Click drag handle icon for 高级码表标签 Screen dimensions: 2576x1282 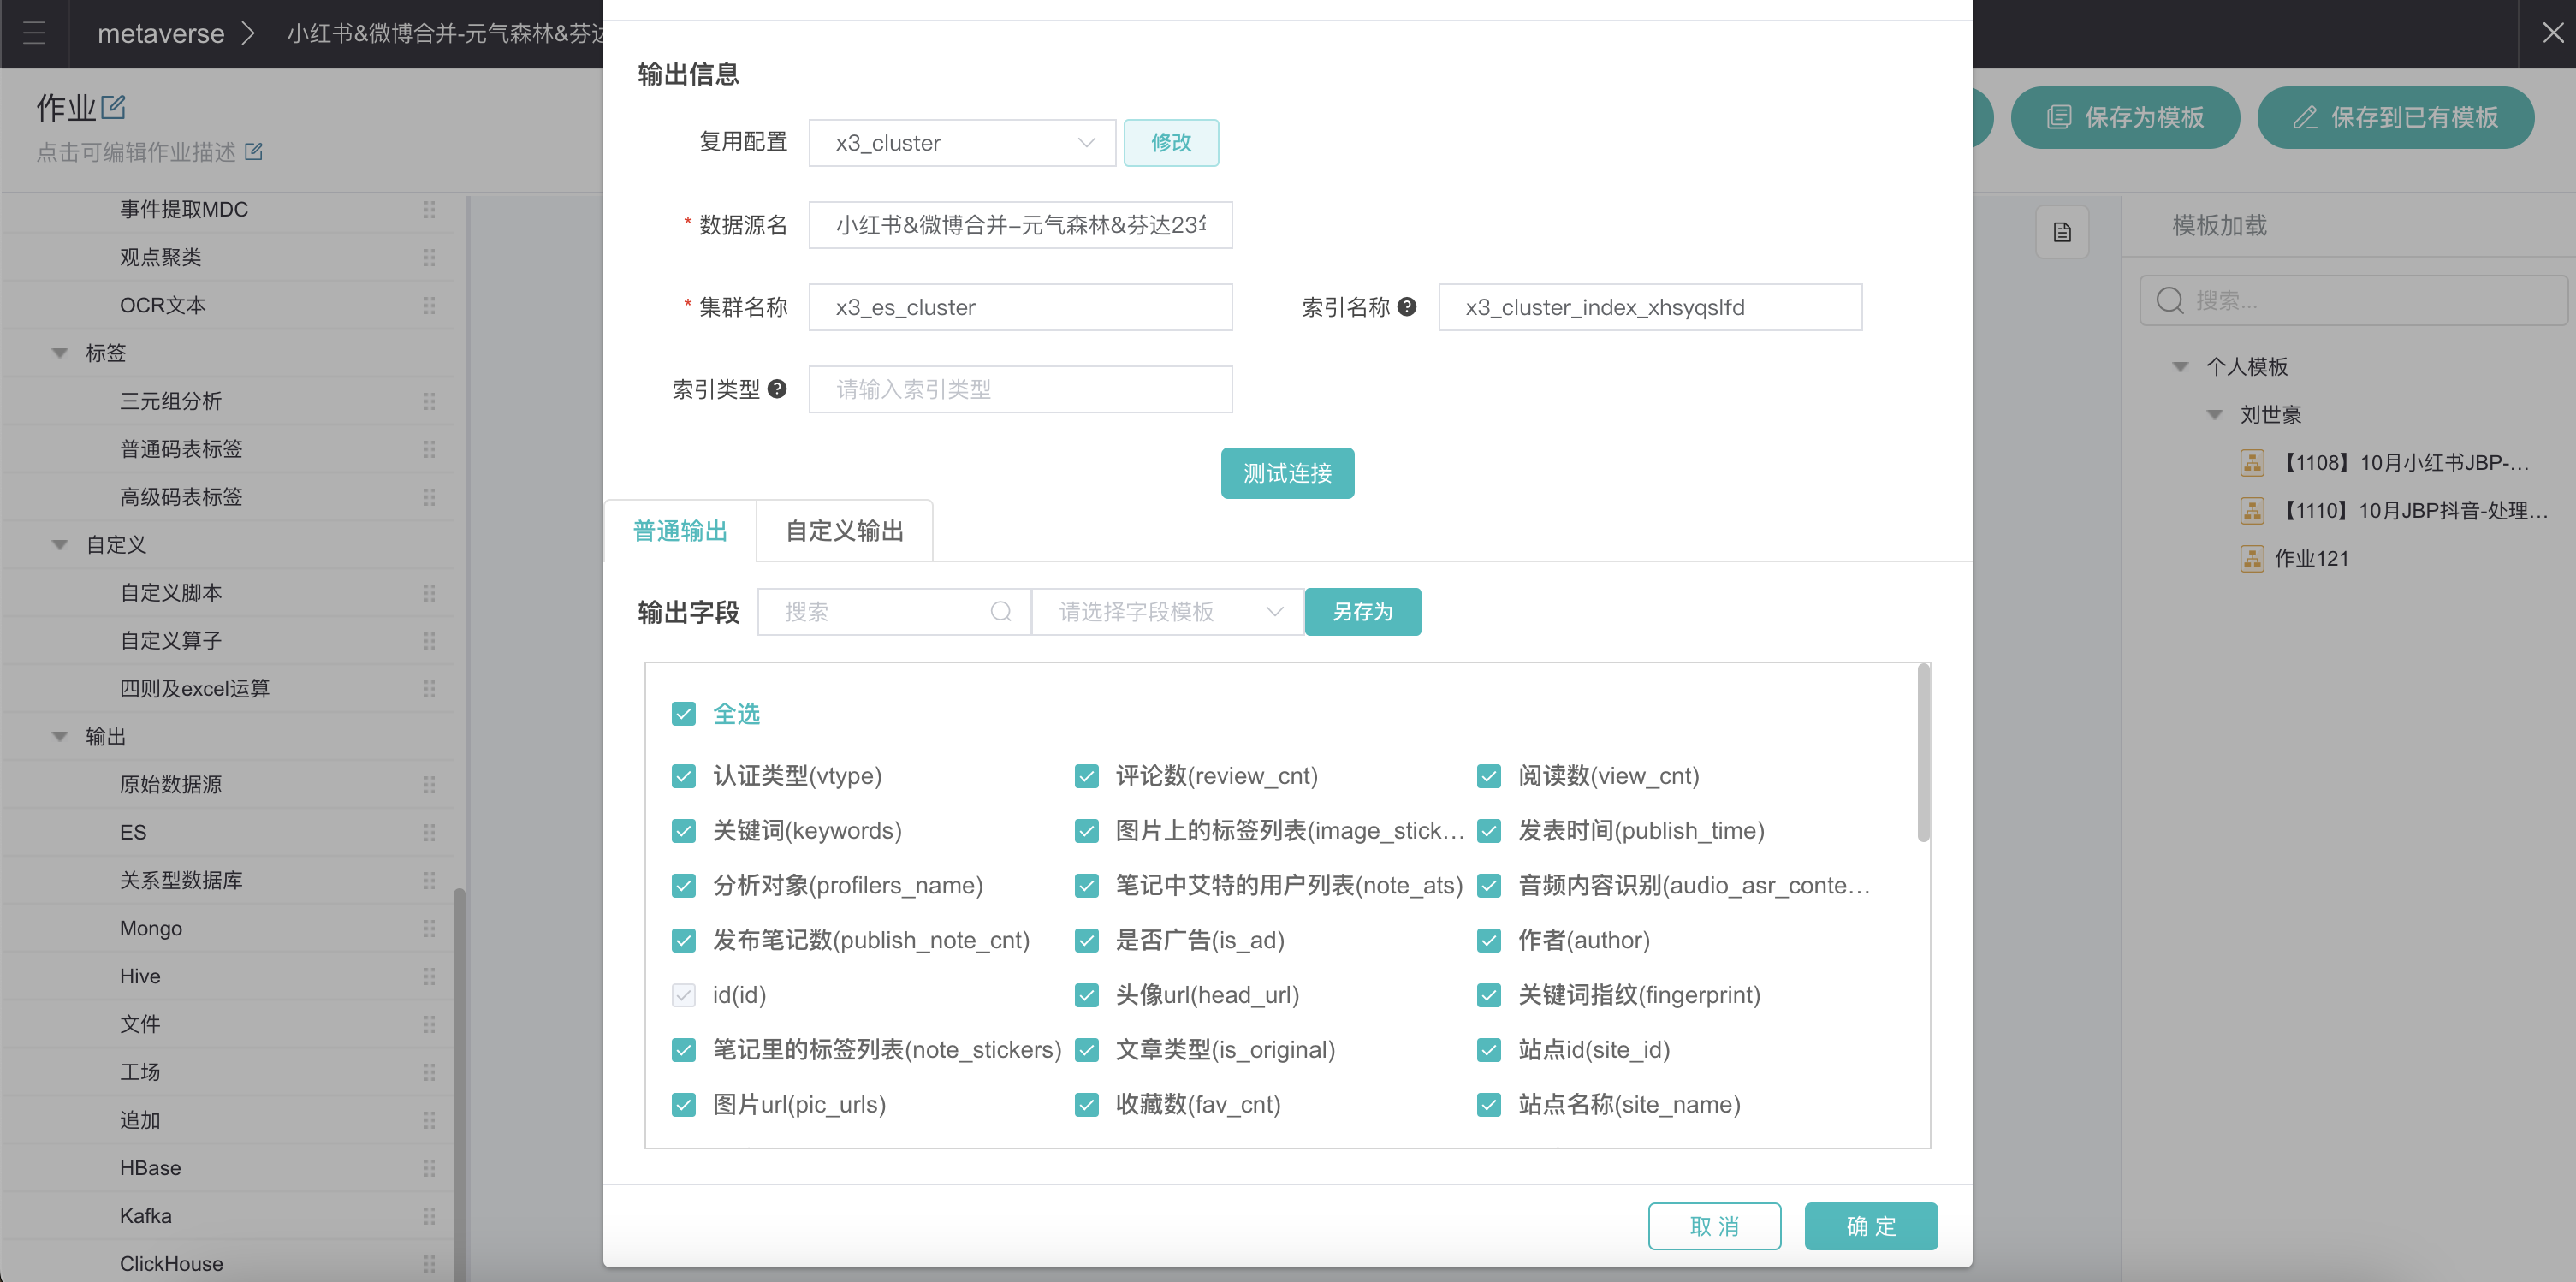click(429, 497)
